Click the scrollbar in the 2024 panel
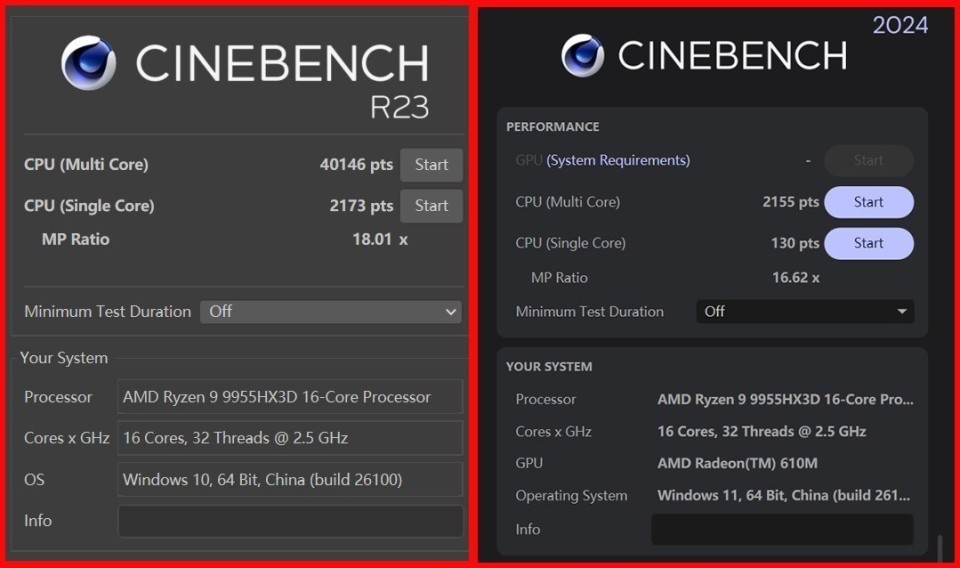Screen dimensions: 960x568 (x=939, y=548)
